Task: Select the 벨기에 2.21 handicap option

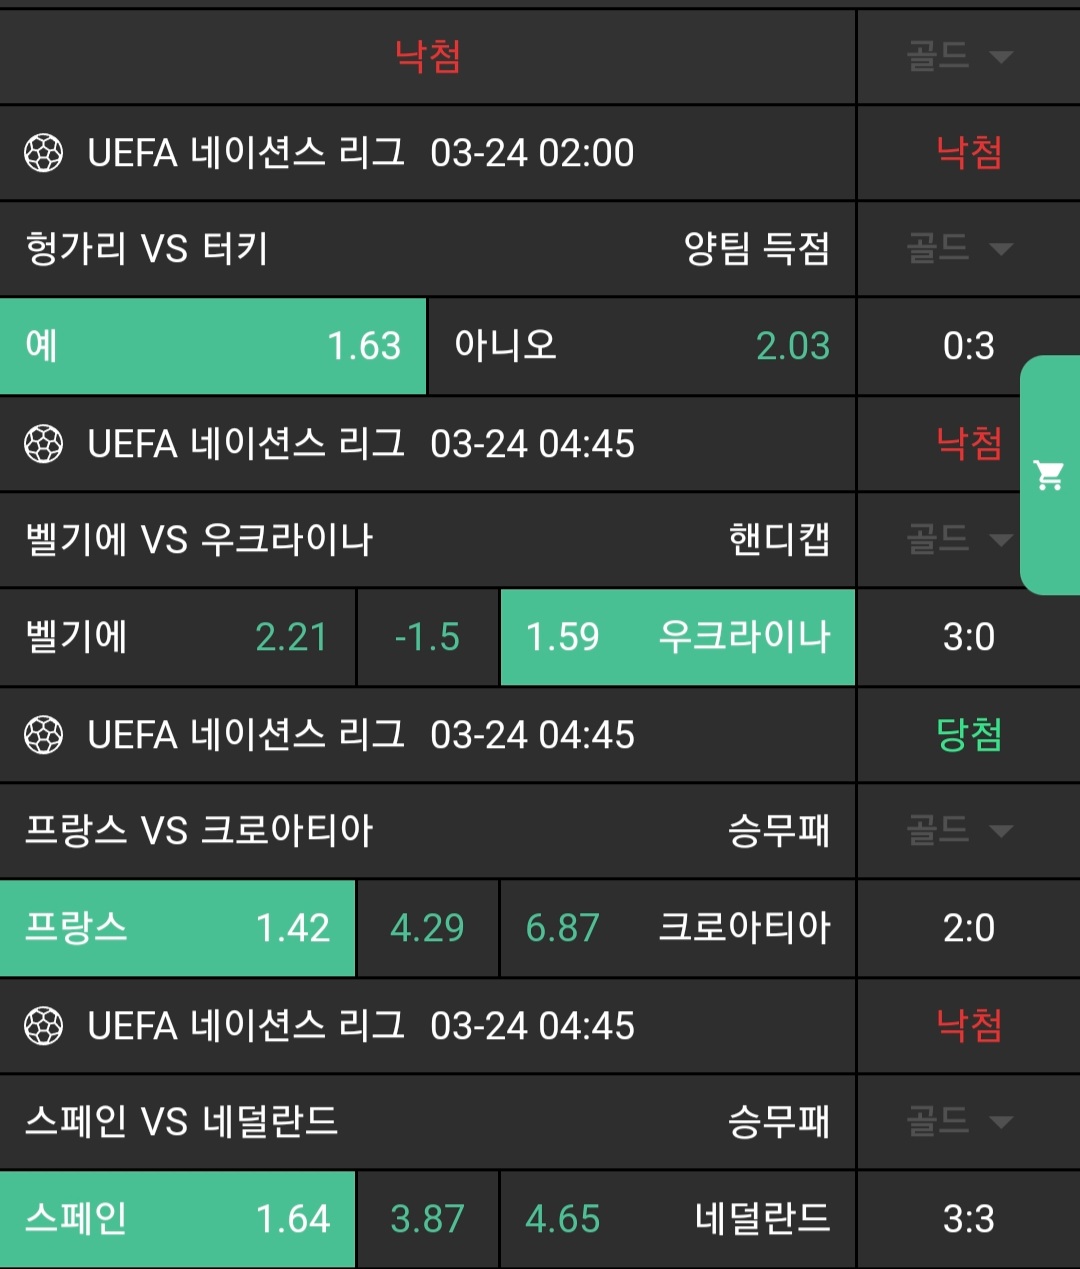Action: coord(177,637)
